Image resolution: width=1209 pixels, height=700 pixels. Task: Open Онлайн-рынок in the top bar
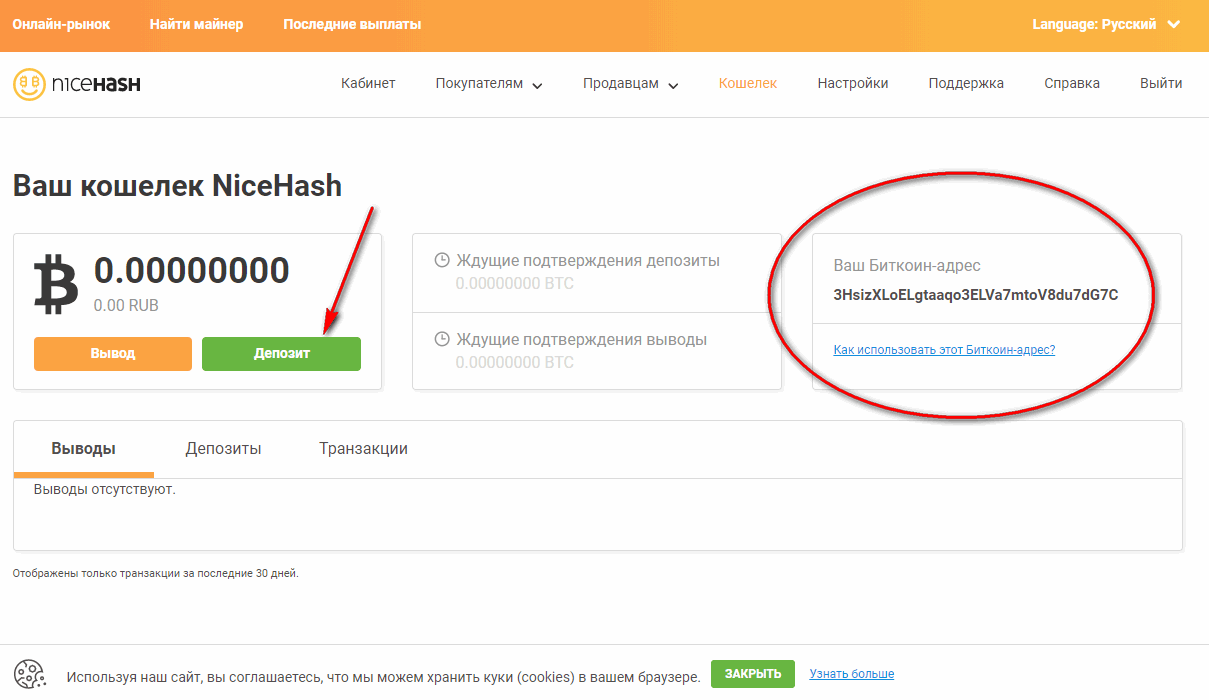point(61,24)
